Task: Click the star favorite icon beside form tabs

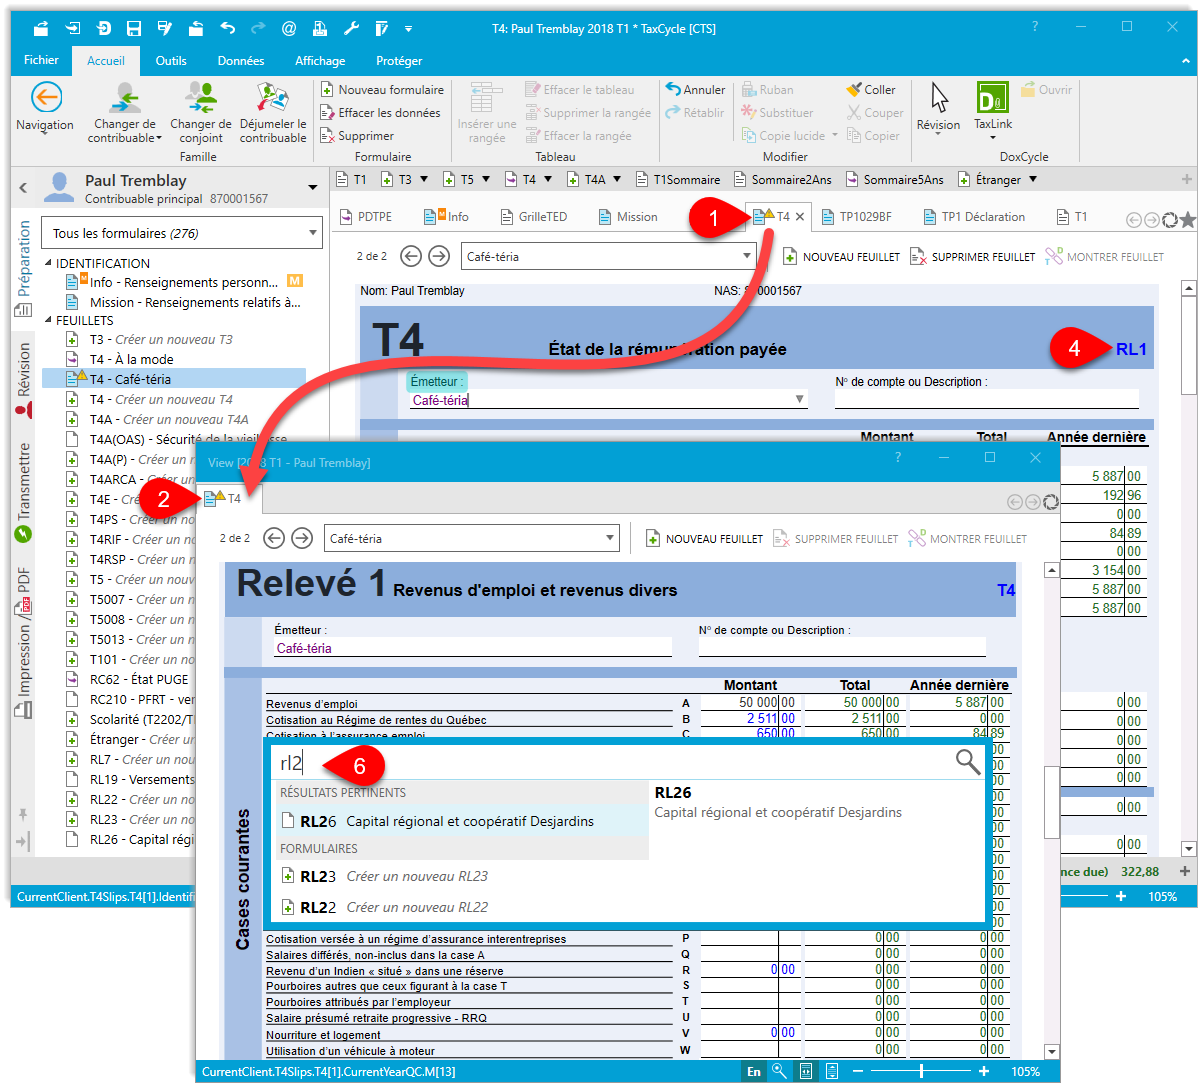Action: click(1187, 220)
